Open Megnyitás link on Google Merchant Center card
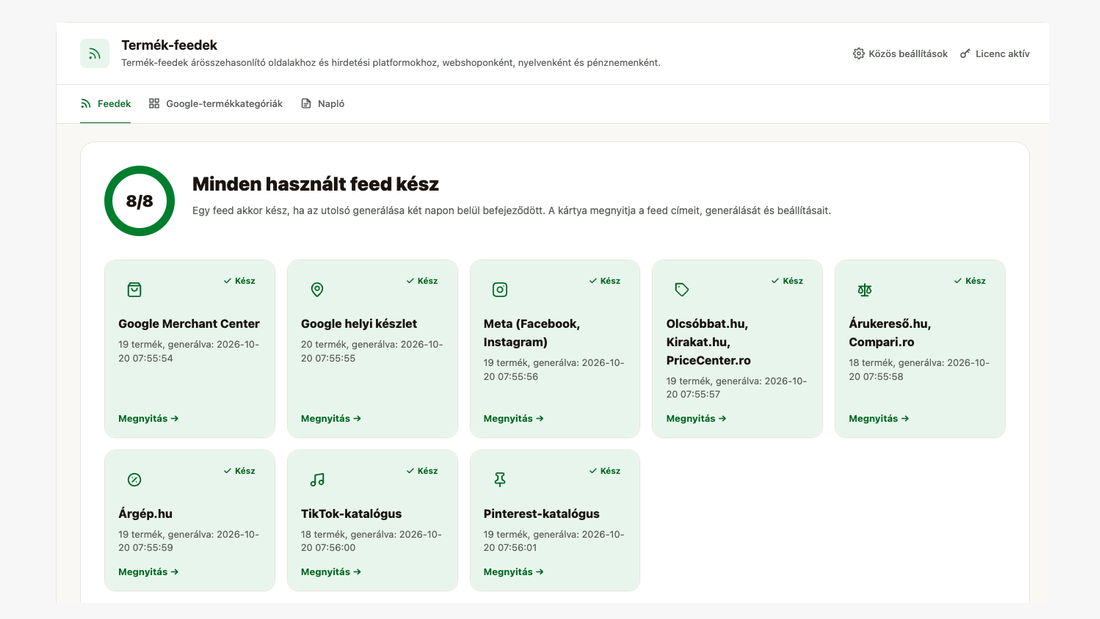 click(149, 418)
